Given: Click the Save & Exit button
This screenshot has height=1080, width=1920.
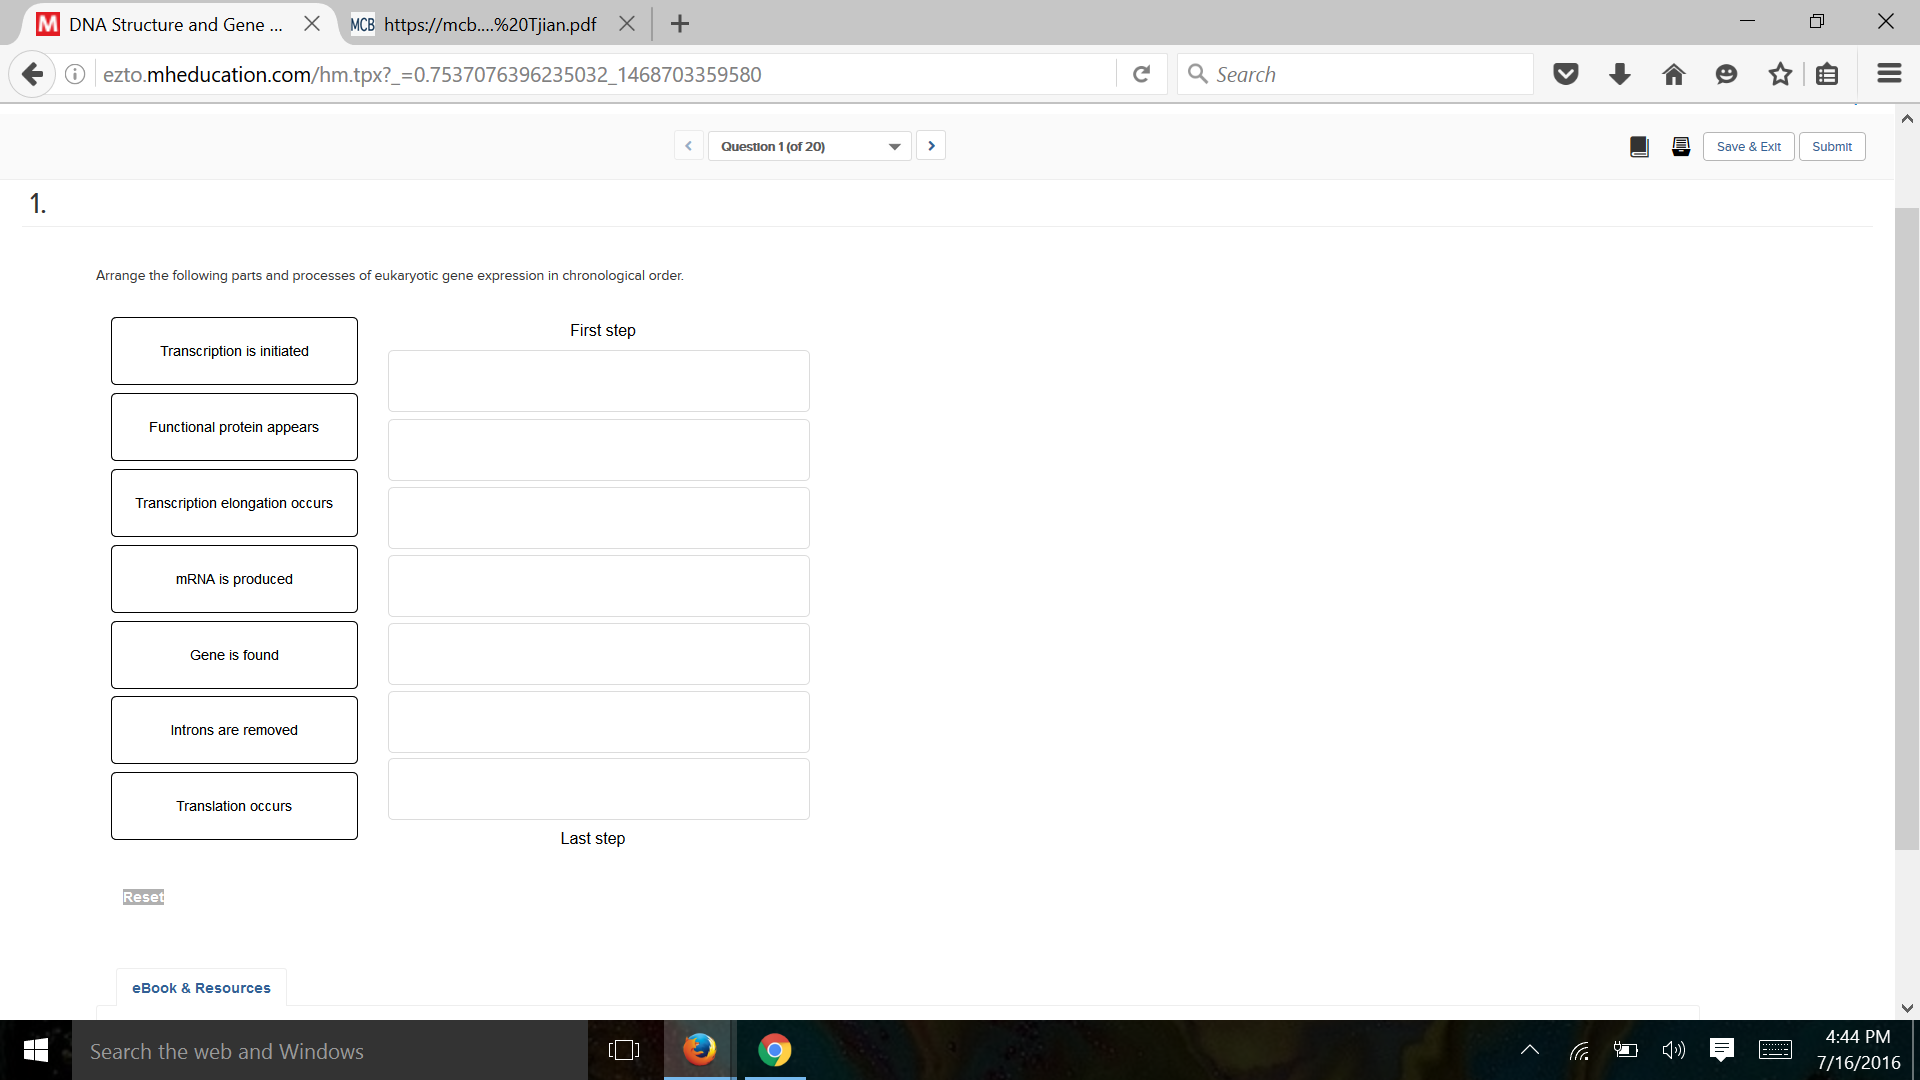Looking at the screenshot, I should pyautogui.click(x=1748, y=147).
